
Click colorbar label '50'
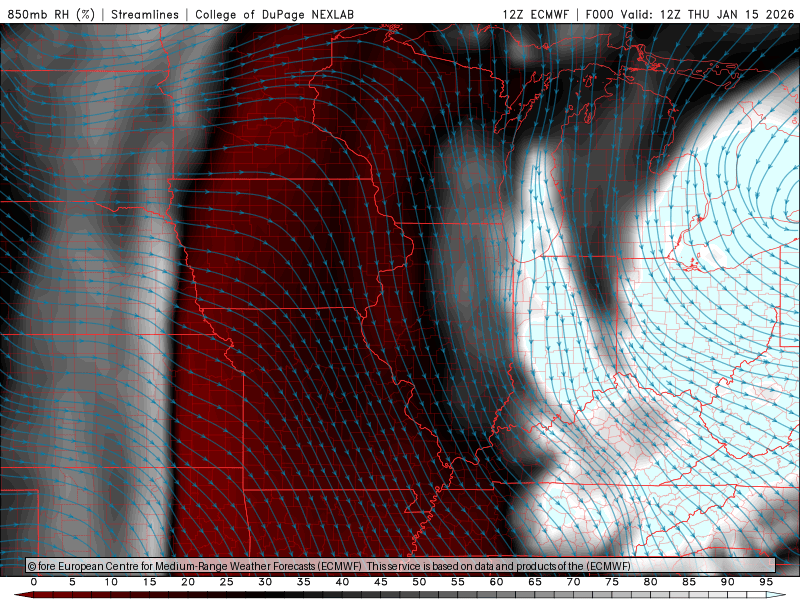click(419, 582)
